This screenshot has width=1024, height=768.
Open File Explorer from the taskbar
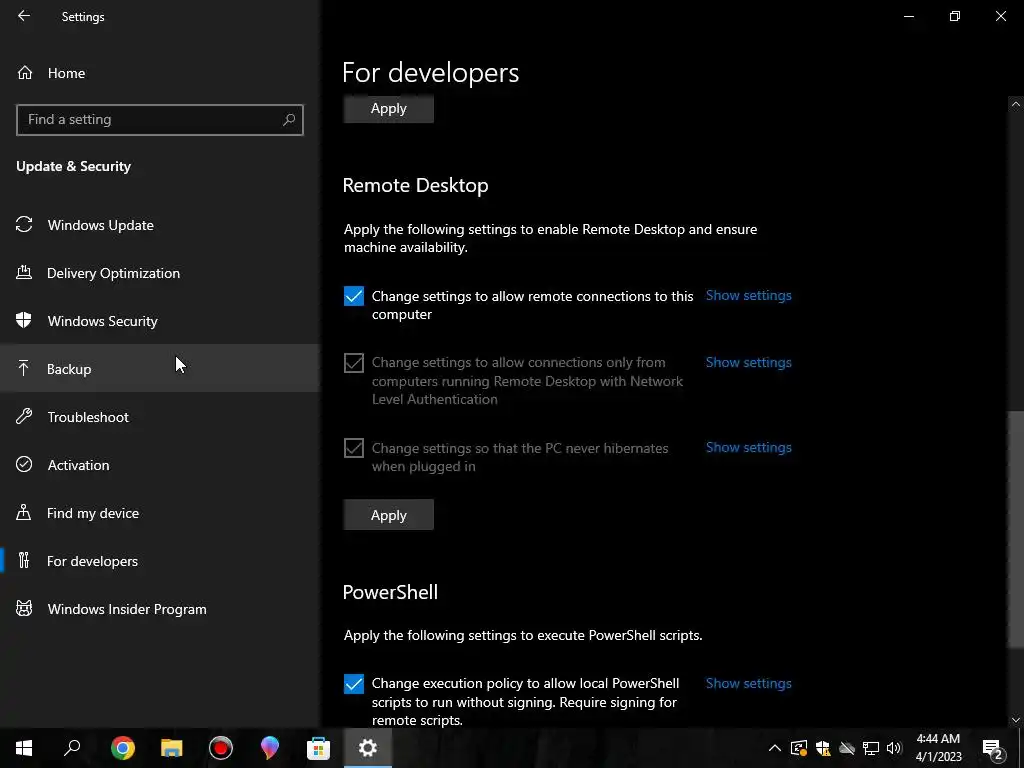tap(172, 747)
